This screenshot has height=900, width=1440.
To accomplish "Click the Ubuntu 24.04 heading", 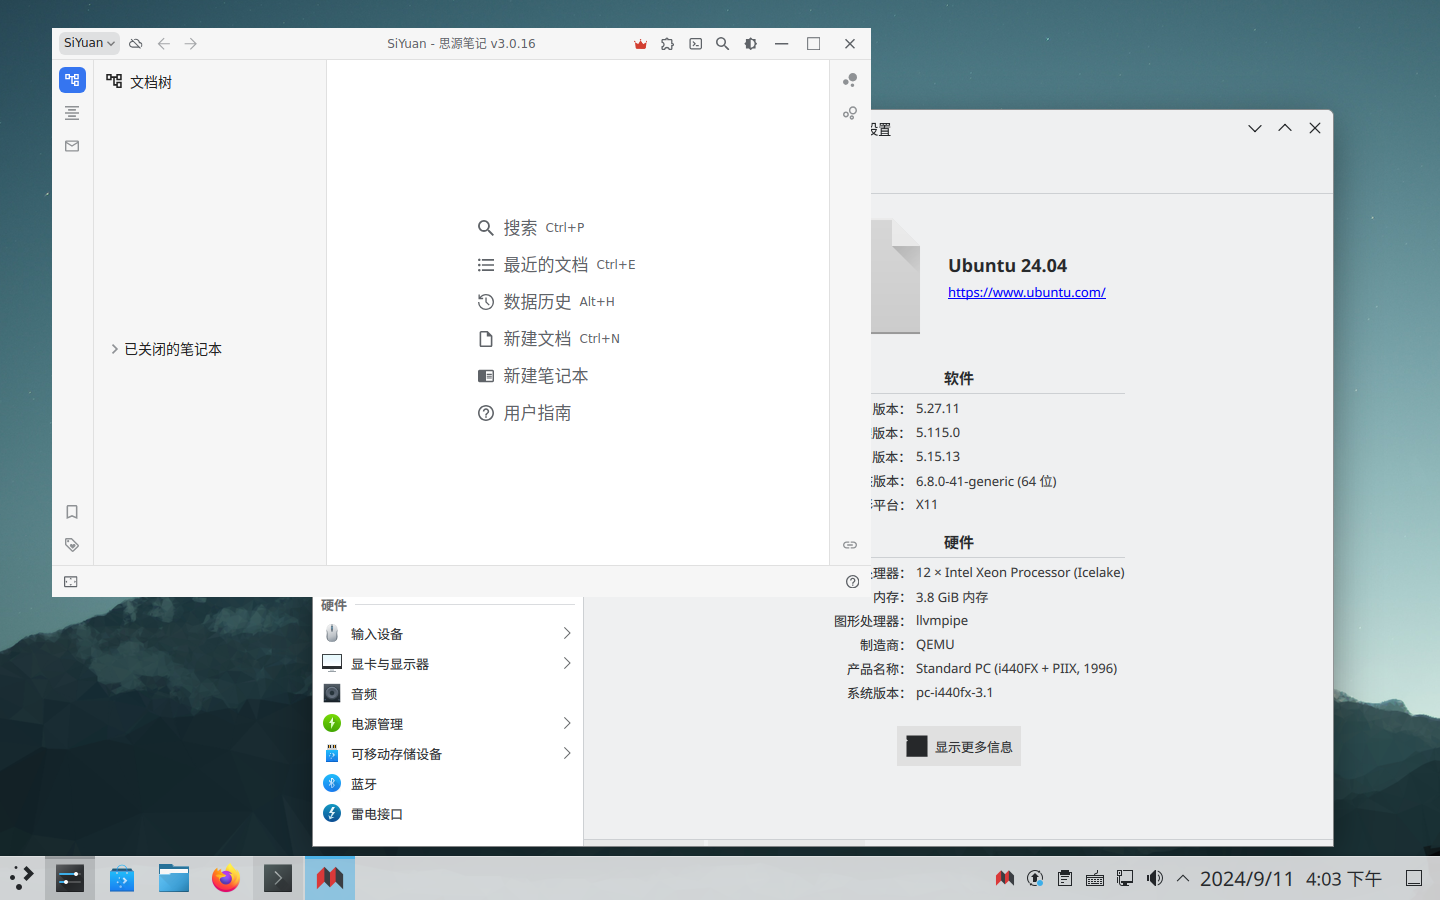I will [1007, 265].
